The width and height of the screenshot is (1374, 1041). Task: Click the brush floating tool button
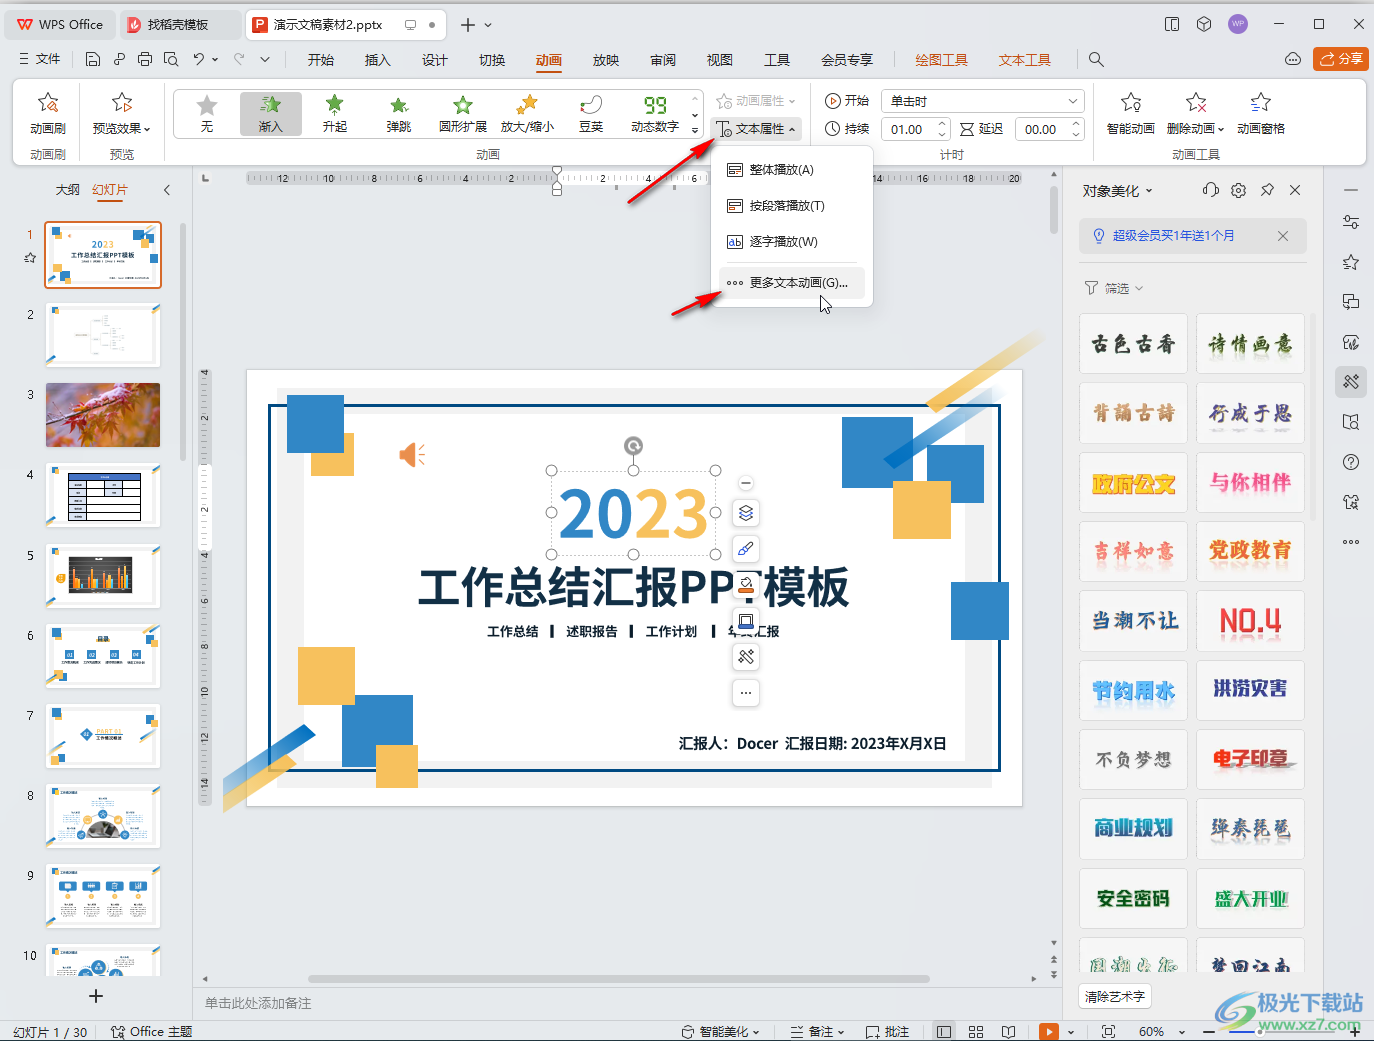746,549
